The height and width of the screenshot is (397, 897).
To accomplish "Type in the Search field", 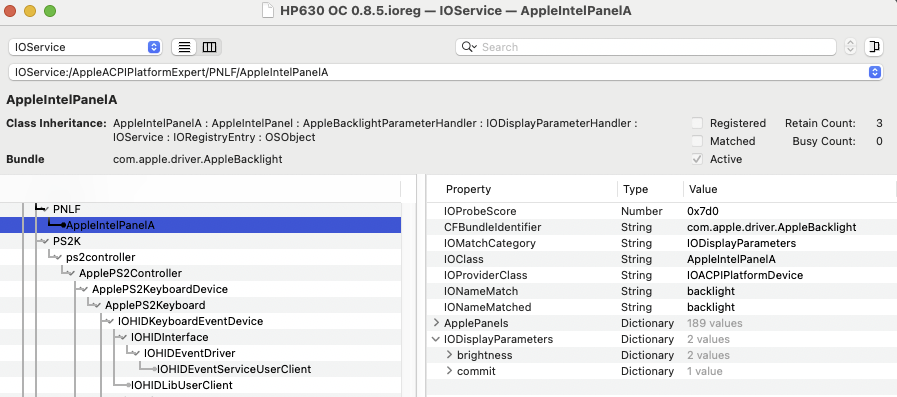I will pos(645,47).
